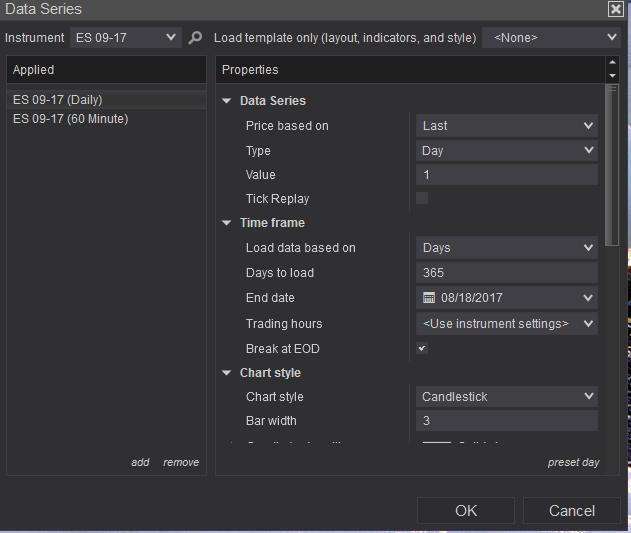Click the add link
Viewport: 631px width, 533px height.
(x=140, y=462)
